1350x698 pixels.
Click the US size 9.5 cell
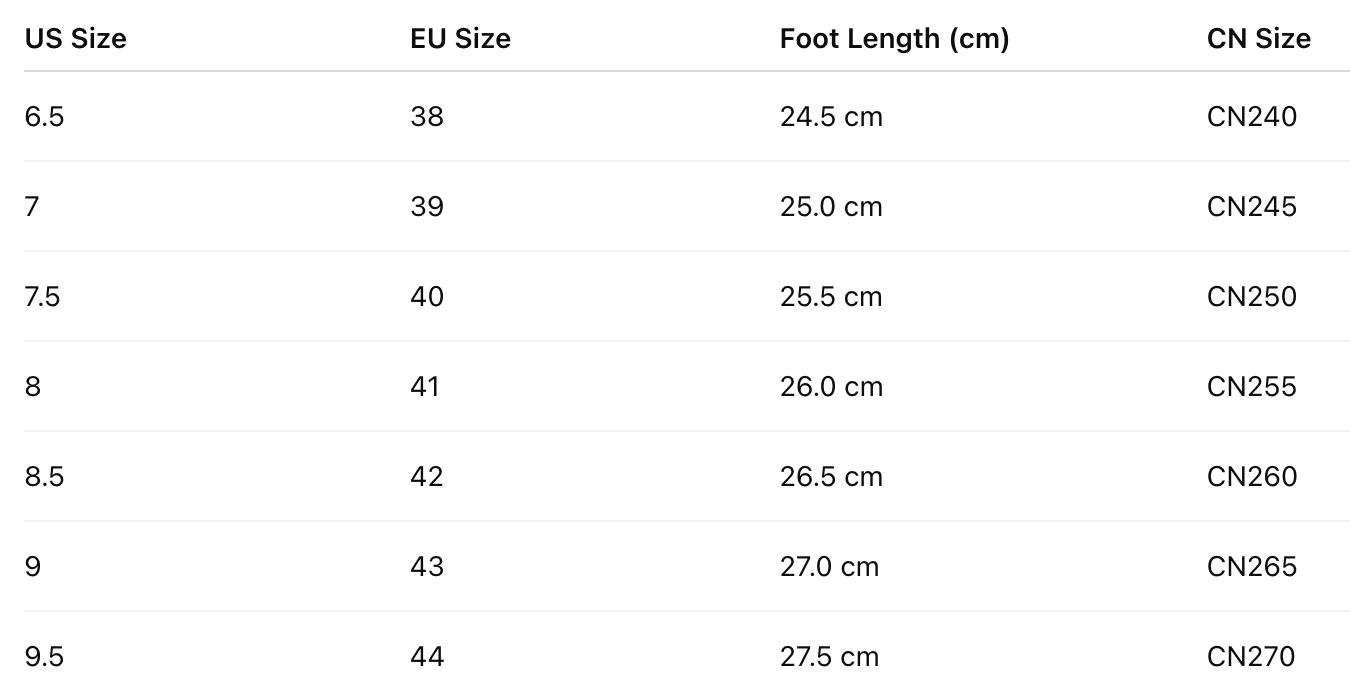[x=44, y=657]
